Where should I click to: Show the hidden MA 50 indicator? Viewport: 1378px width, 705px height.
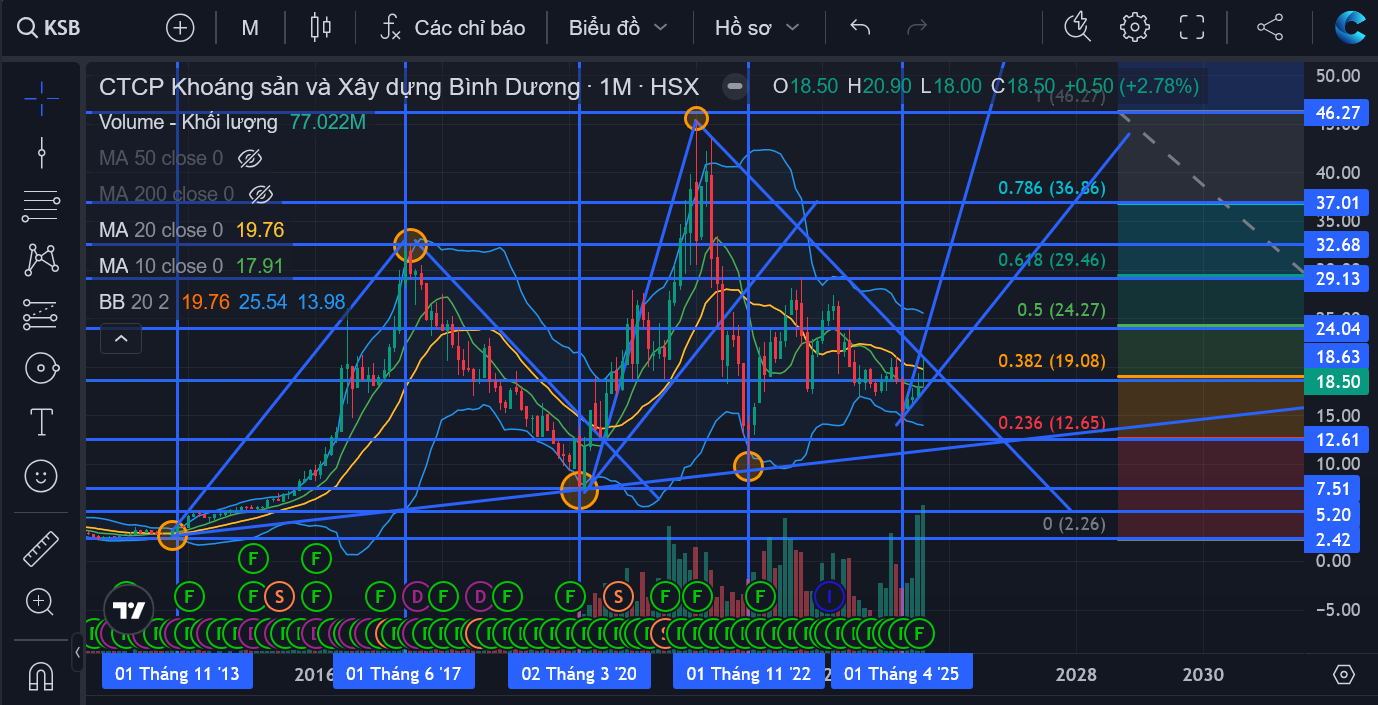coord(250,158)
